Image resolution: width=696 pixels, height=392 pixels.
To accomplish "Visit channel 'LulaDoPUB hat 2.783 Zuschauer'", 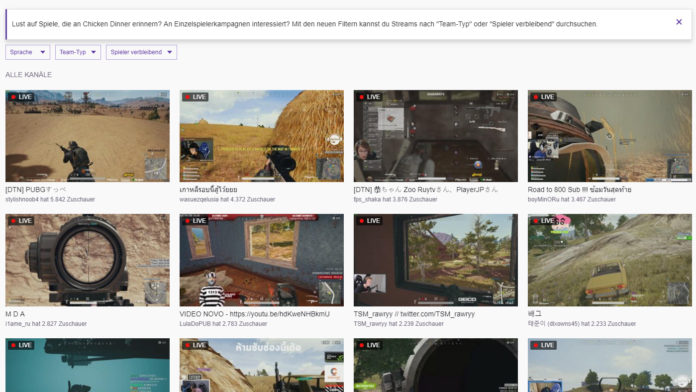I will click(223, 324).
